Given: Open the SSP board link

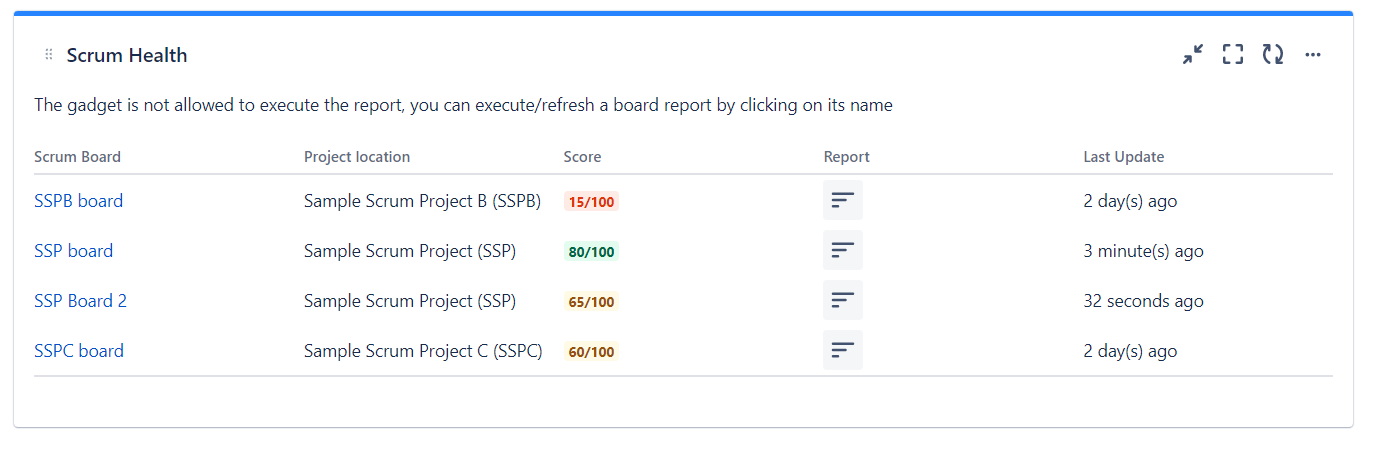Looking at the screenshot, I should (73, 251).
